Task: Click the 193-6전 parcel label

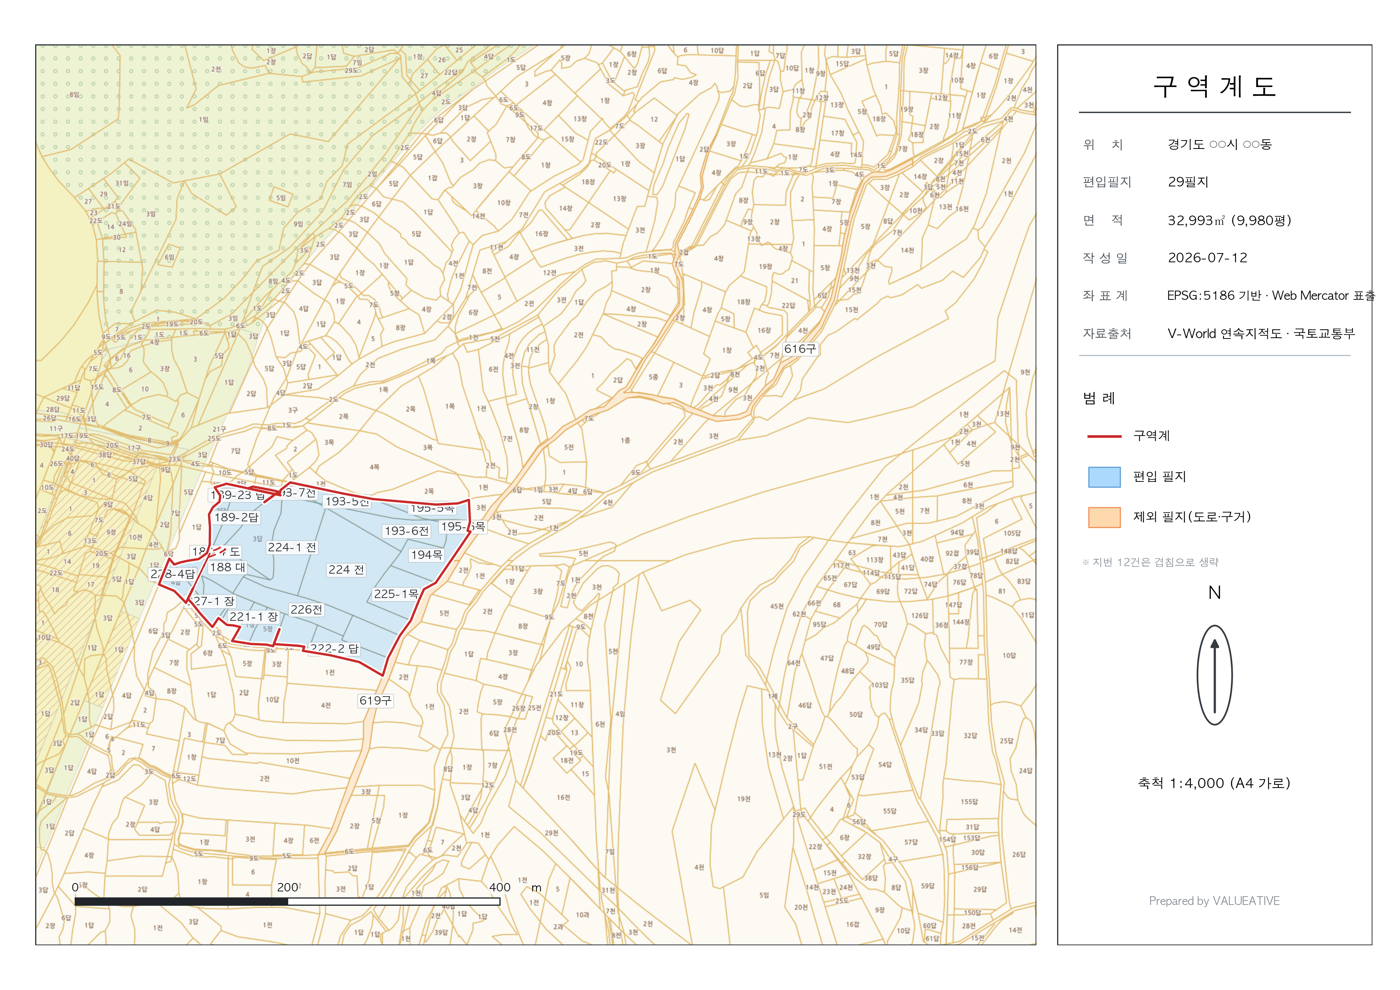Action: (406, 531)
